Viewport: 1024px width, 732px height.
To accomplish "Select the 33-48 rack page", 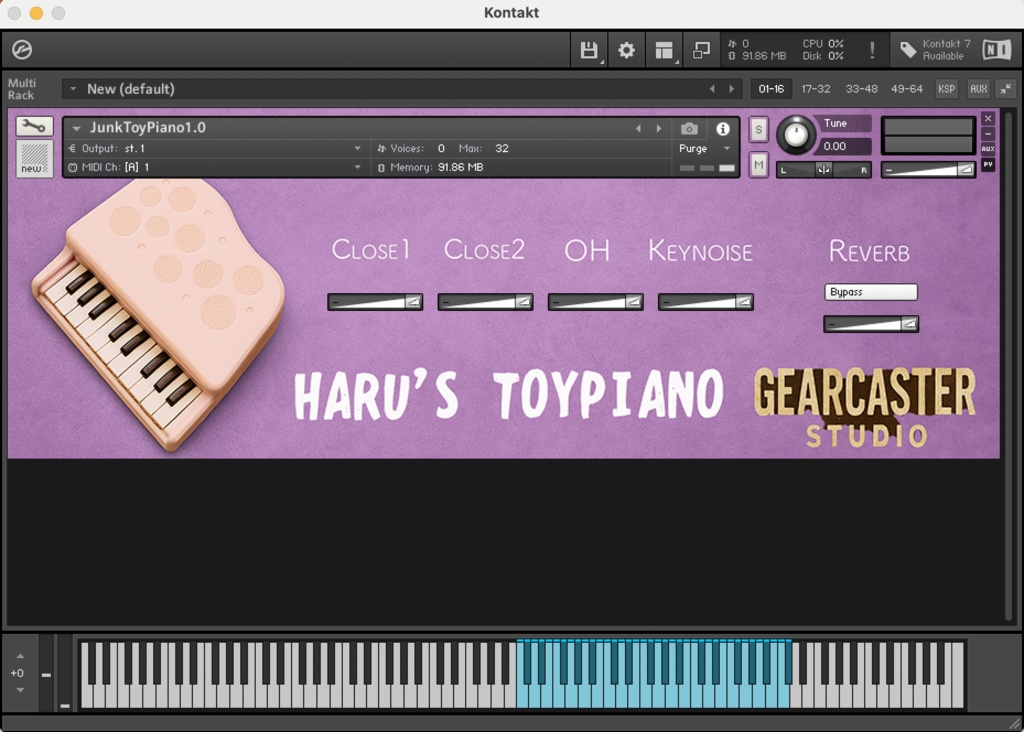I will pyautogui.click(x=861, y=89).
